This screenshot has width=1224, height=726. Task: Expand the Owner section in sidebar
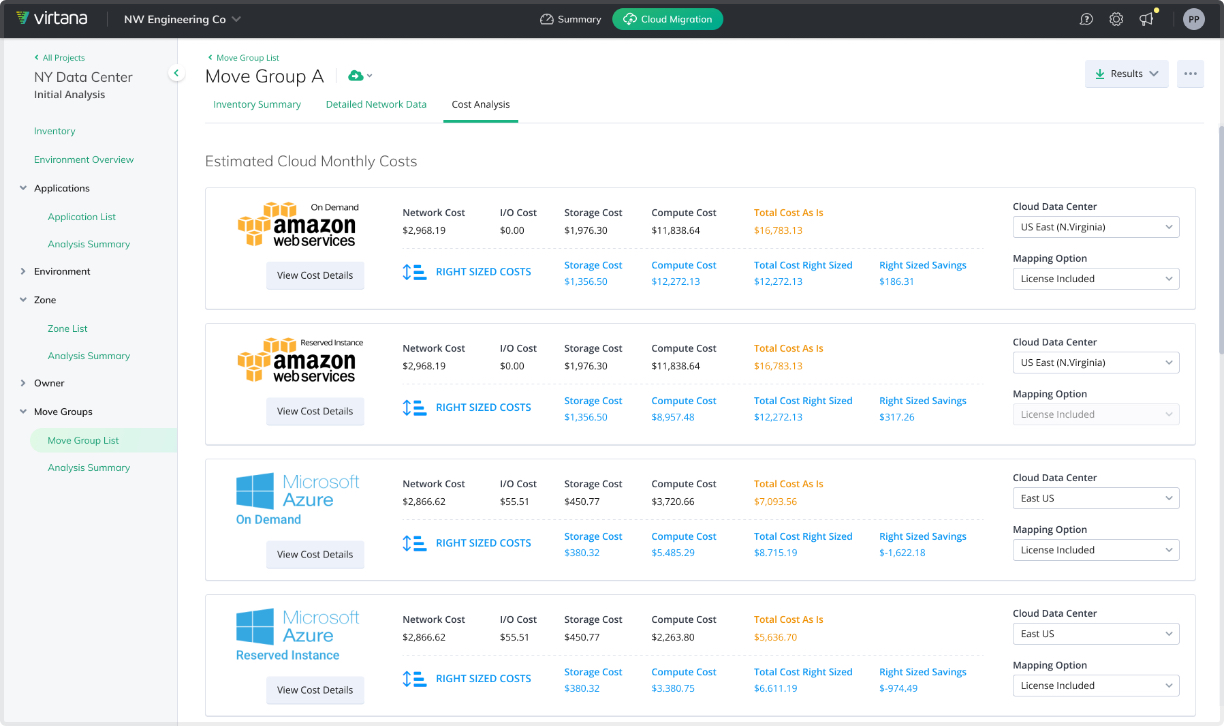point(23,384)
